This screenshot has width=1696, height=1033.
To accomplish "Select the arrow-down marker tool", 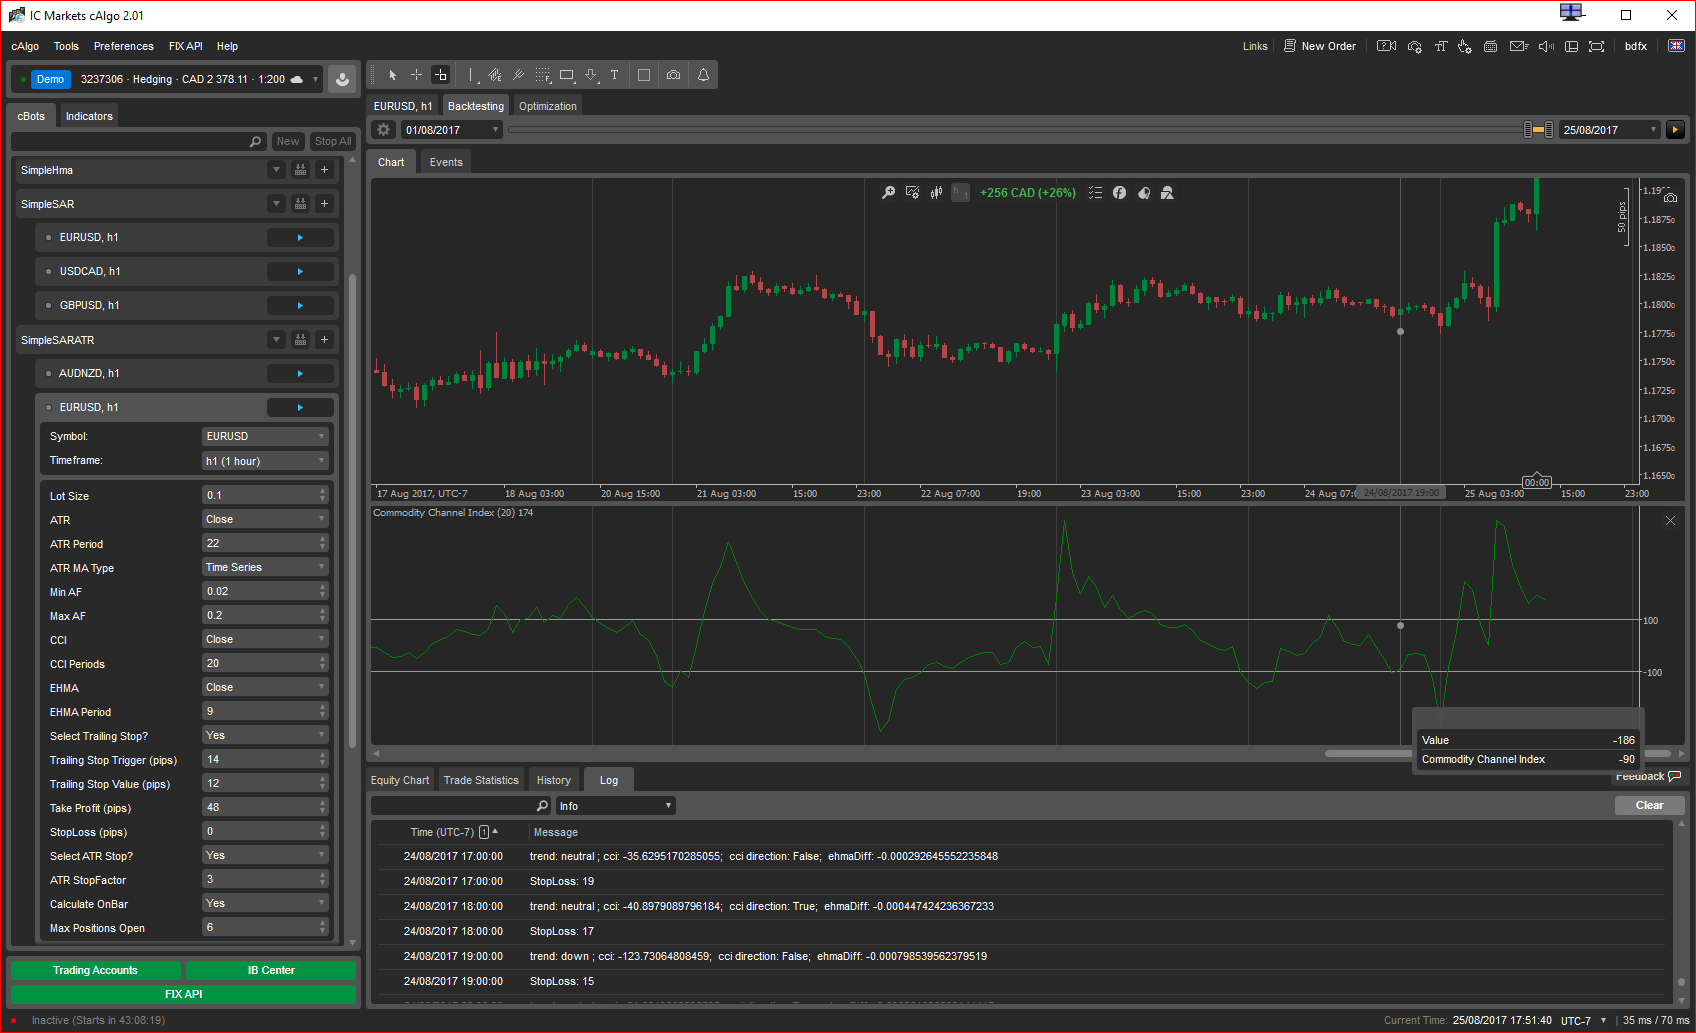I will coord(590,75).
